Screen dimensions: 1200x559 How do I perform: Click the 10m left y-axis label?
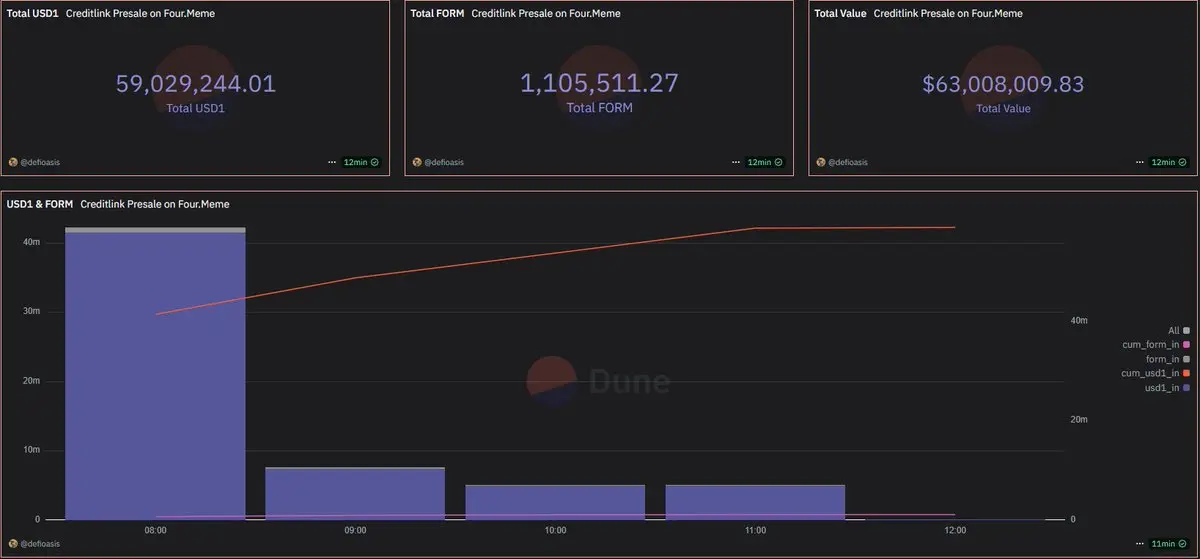[x=31, y=450]
